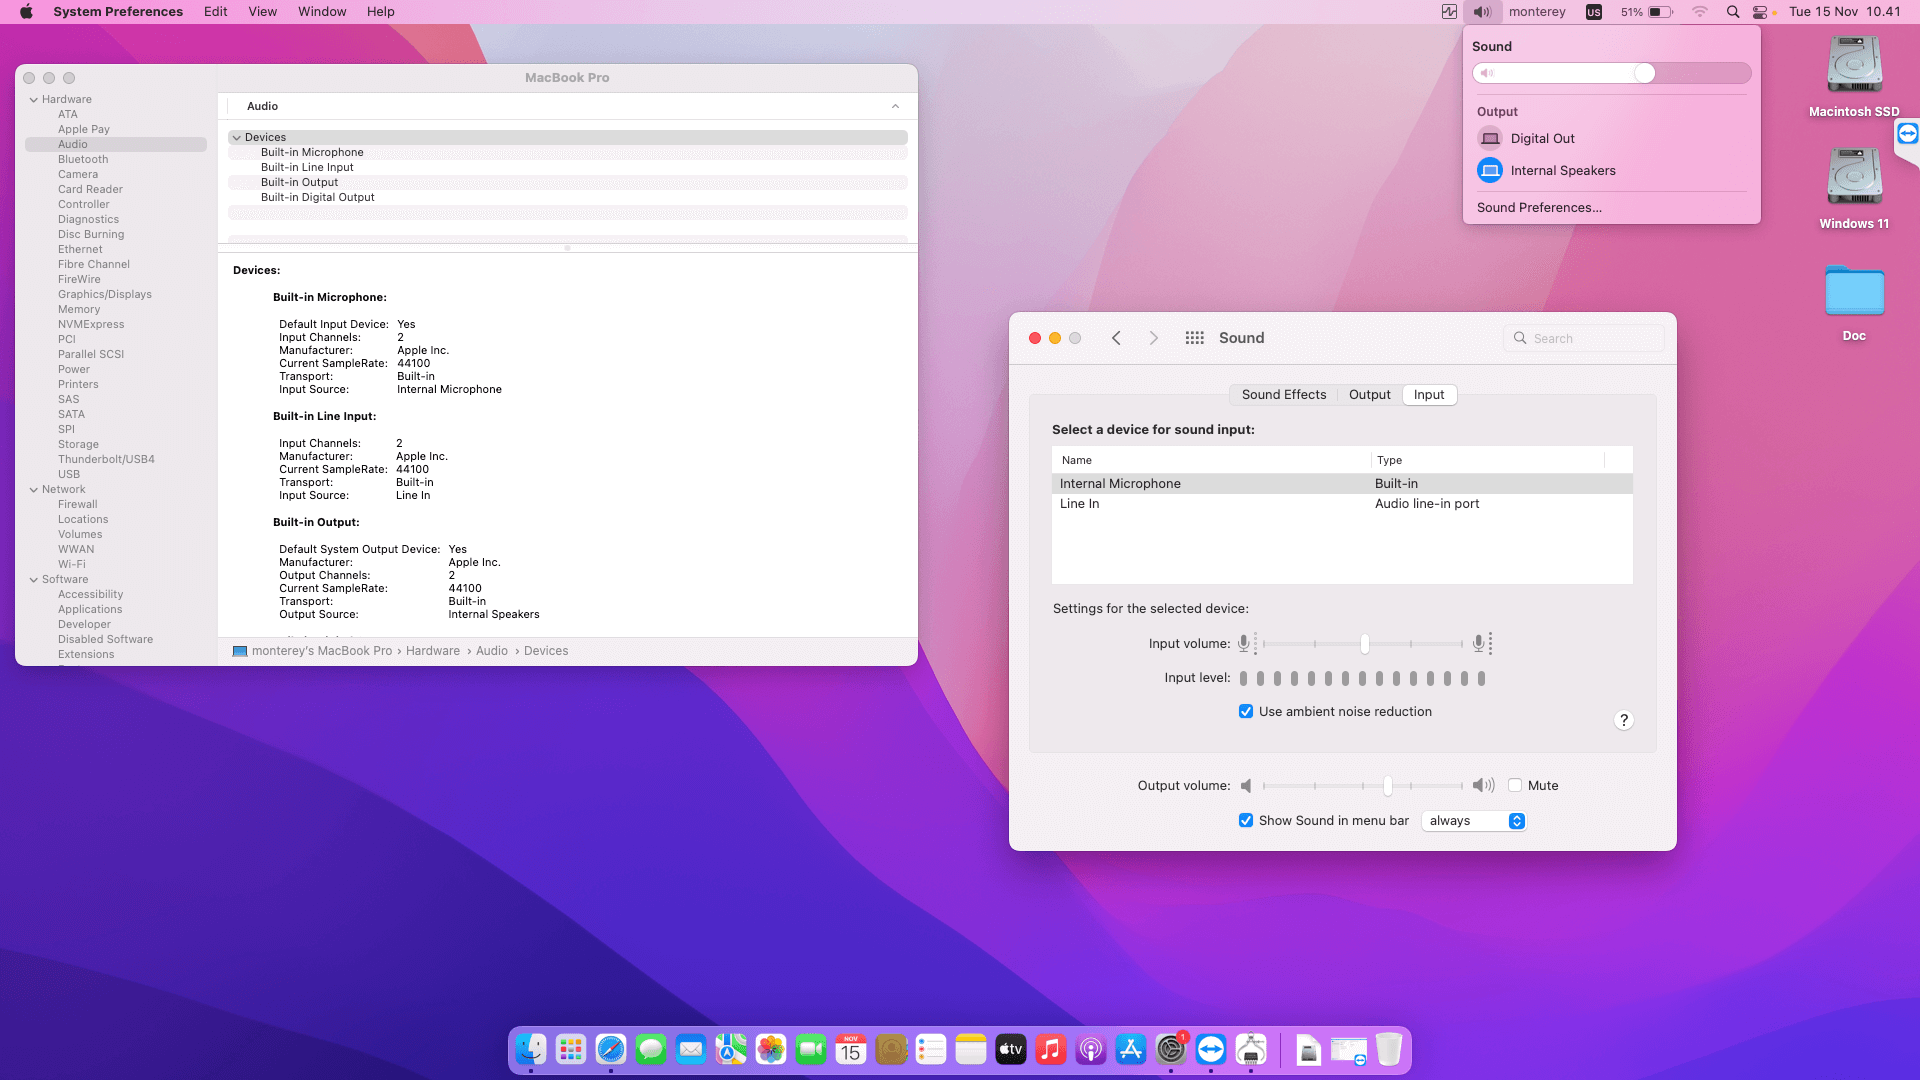Click the monterey user name in menu bar
The image size is (1920, 1080).
pos(1537,12)
